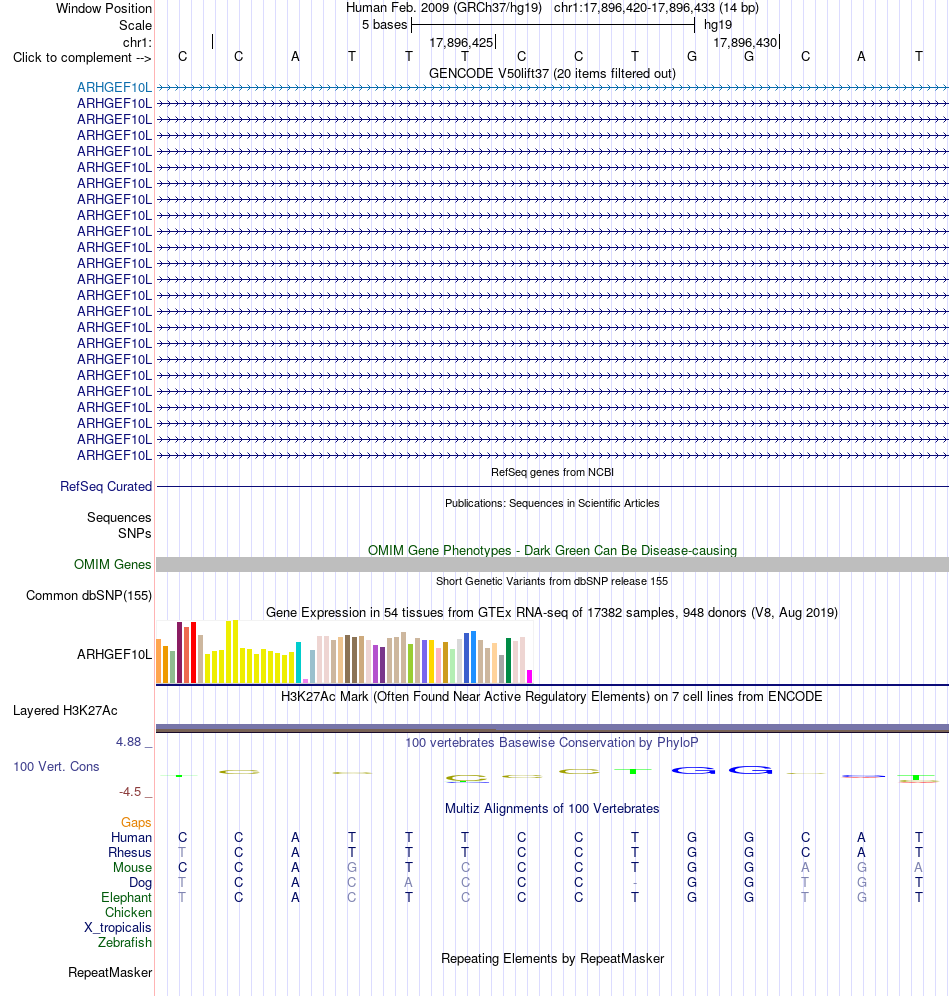Open the OMIM Gene Phenotypes track title

[x=552, y=551]
